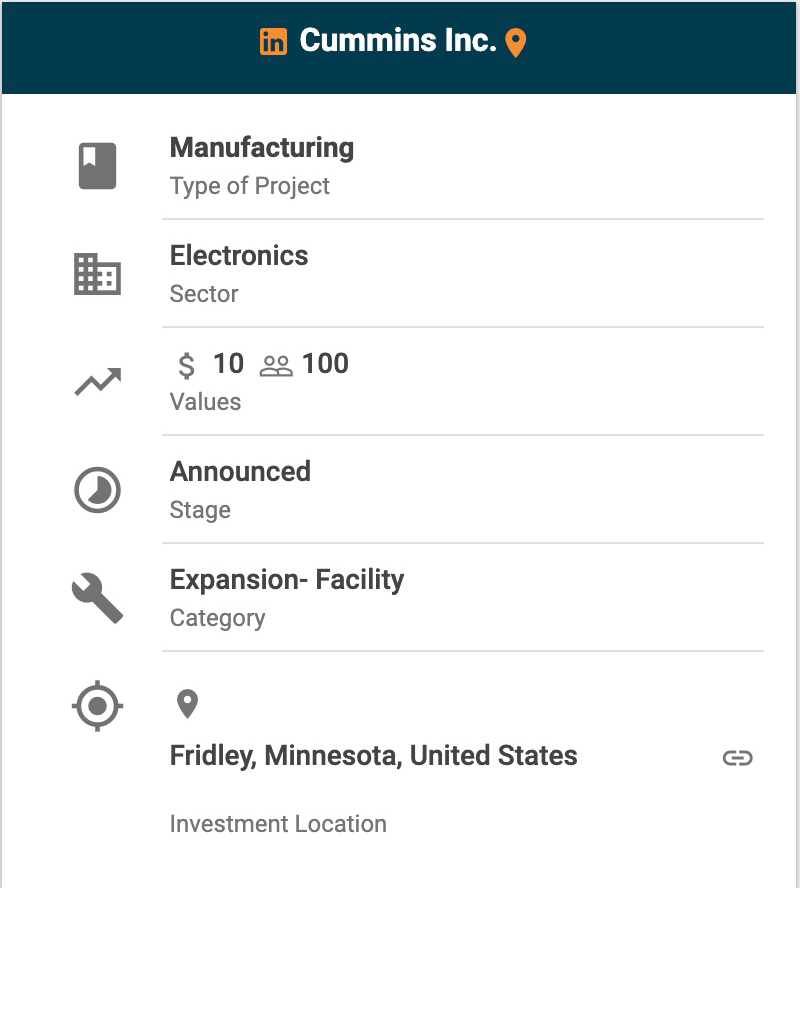Image resolution: width=800 pixels, height=1010 pixels.
Task: Click the link icon beside Fridley location
Action: 737,758
